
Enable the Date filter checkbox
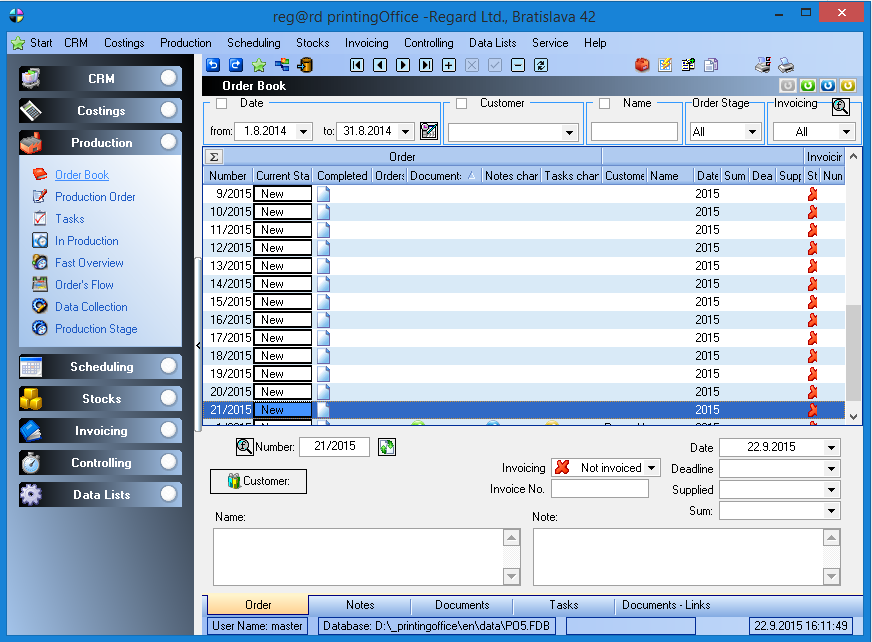221,103
